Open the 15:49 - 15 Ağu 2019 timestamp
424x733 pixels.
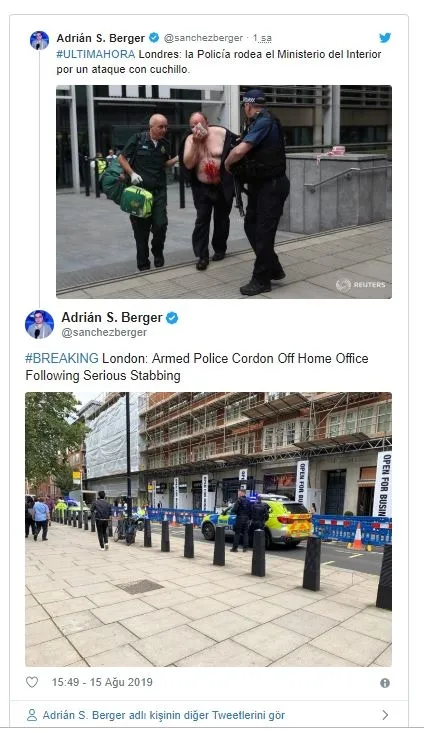[102, 682]
